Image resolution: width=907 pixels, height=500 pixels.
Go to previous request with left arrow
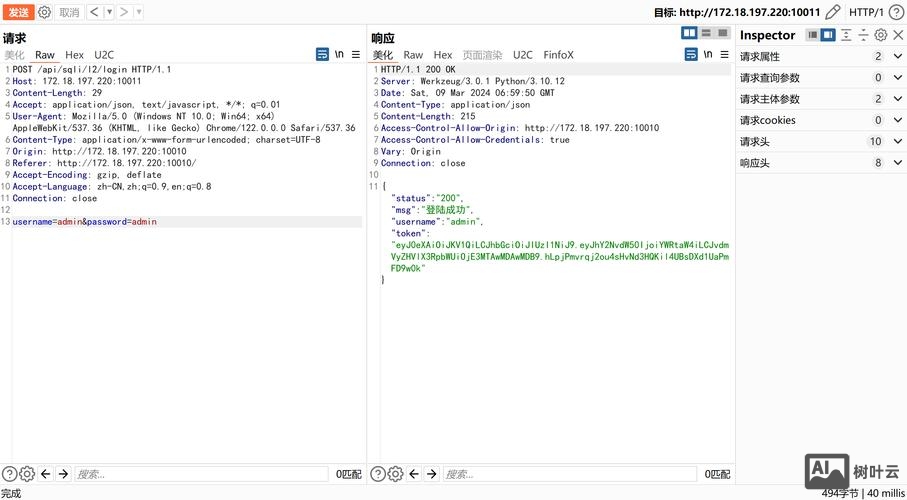coord(95,12)
